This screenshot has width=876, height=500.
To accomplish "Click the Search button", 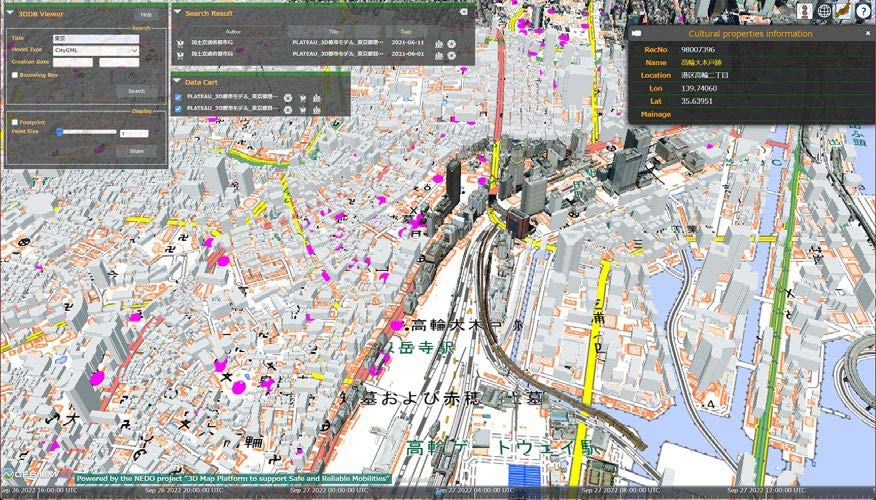I will 136,91.
